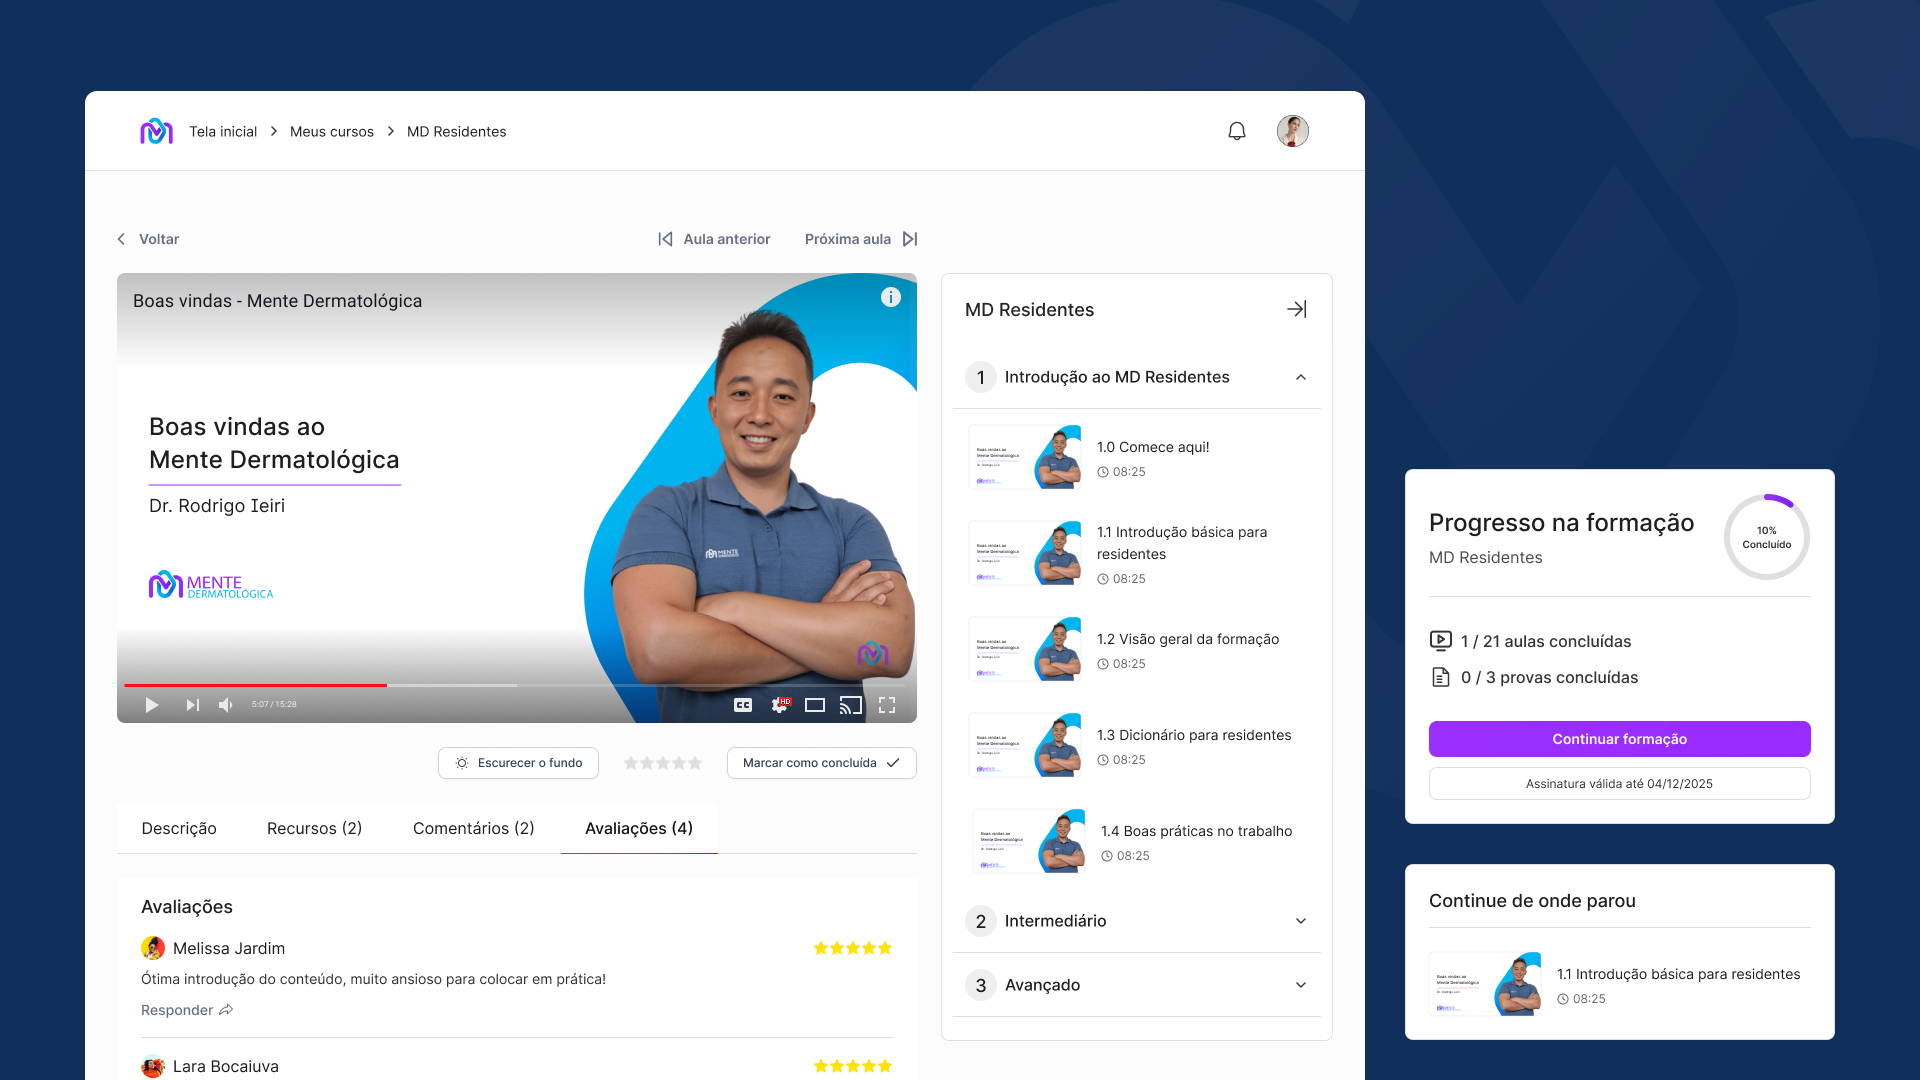Click Continuar formação button
Image resolution: width=1920 pixels, height=1080 pixels.
1619,739
